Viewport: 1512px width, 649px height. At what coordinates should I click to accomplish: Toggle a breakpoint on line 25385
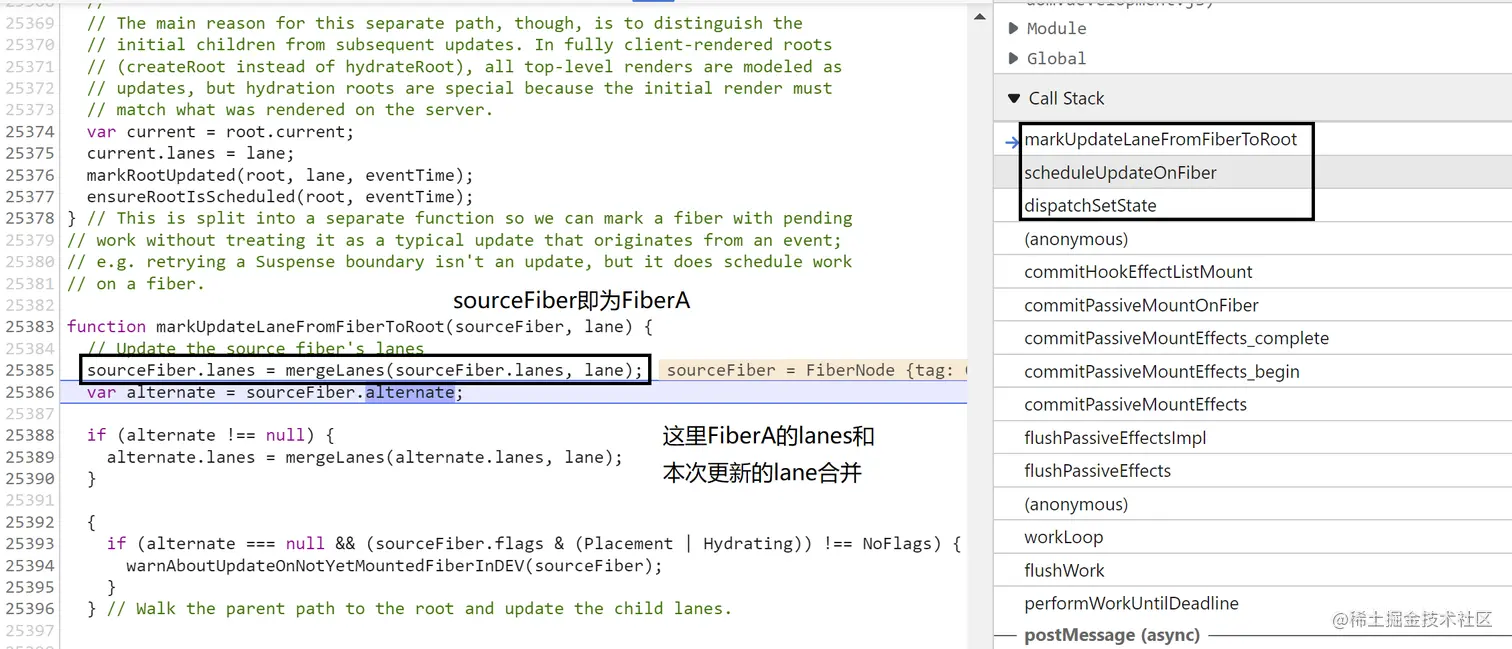point(30,370)
